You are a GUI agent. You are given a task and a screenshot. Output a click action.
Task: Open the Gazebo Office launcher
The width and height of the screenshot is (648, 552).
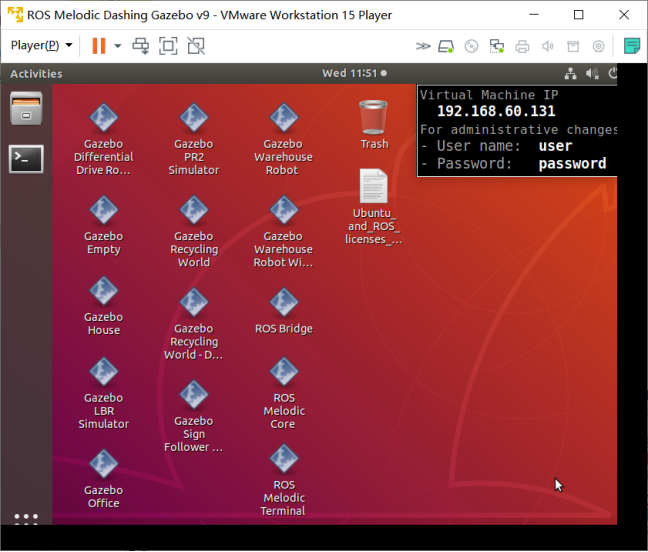click(x=103, y=479)
